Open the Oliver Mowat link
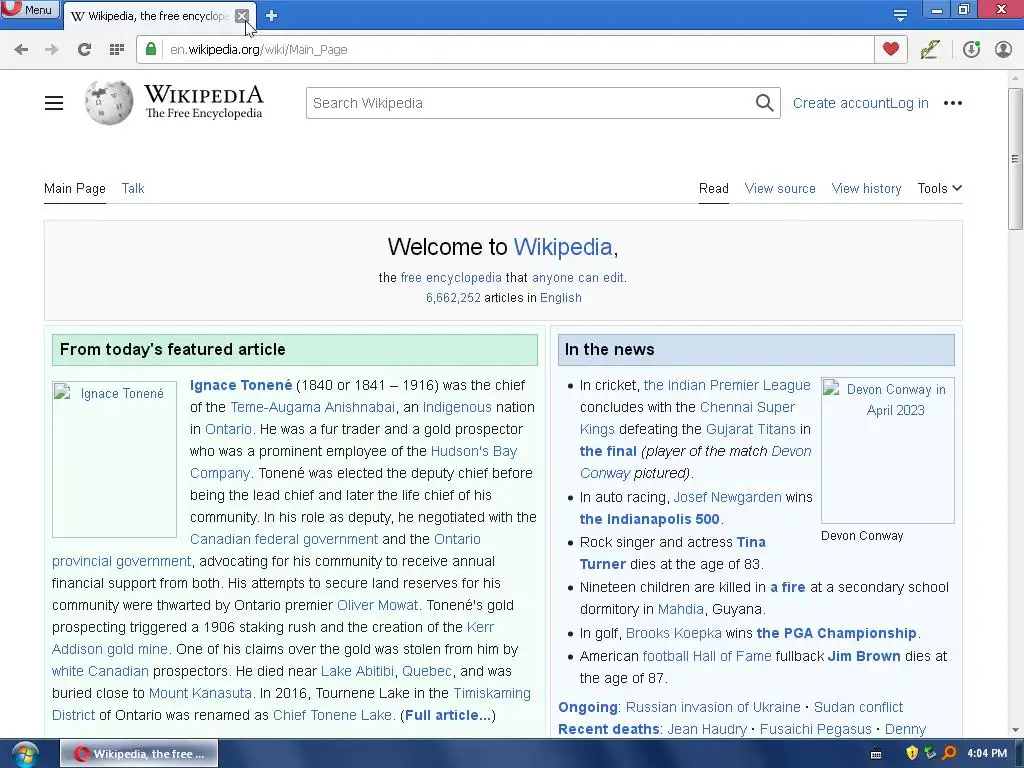The height and width of the screenshot is (768, 1024). [377, 605]
